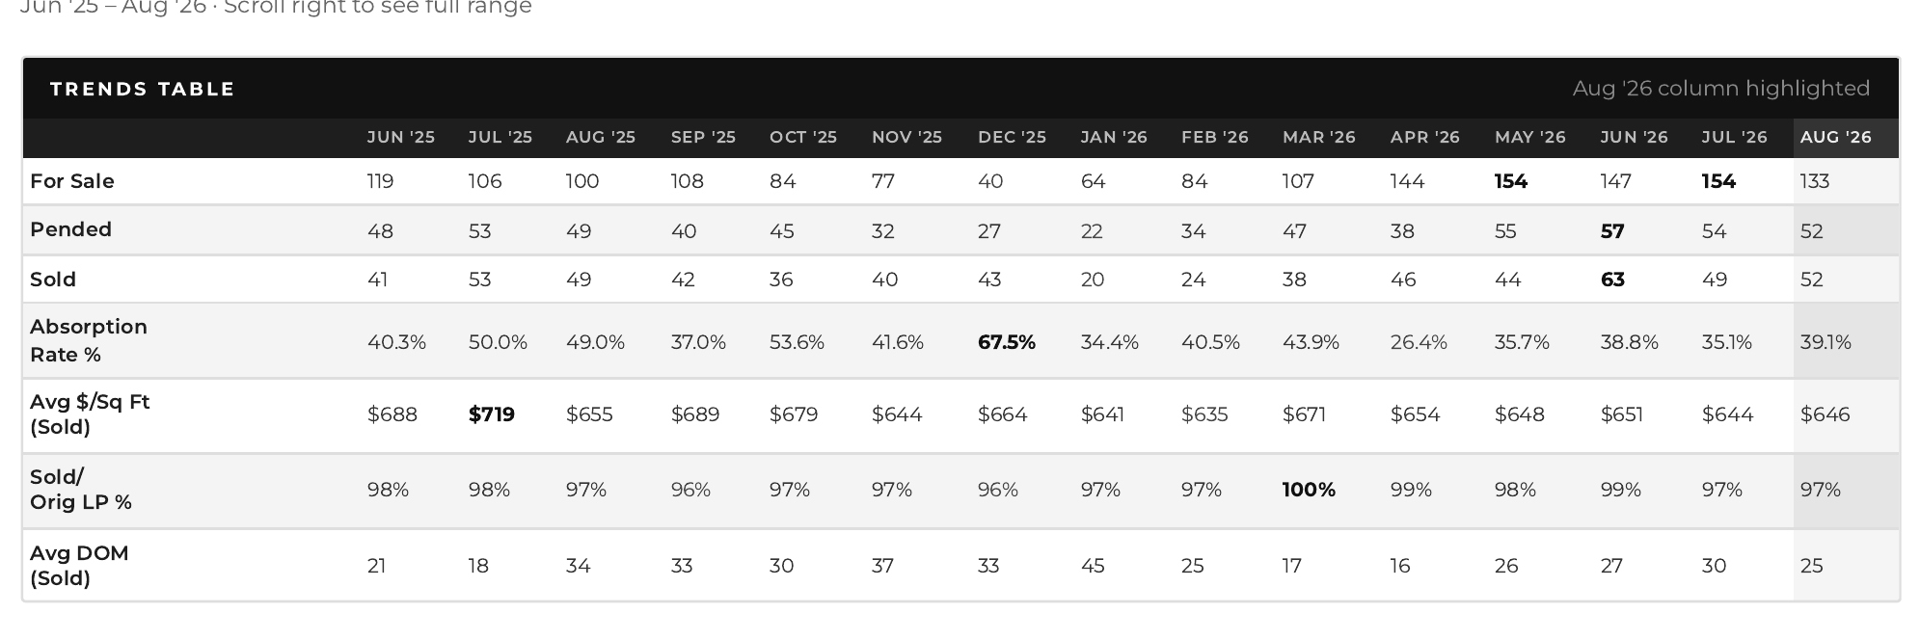Click the $646 value in AUG '26 column
This screenshot has height=640, width=1920.
(1824, 414)
